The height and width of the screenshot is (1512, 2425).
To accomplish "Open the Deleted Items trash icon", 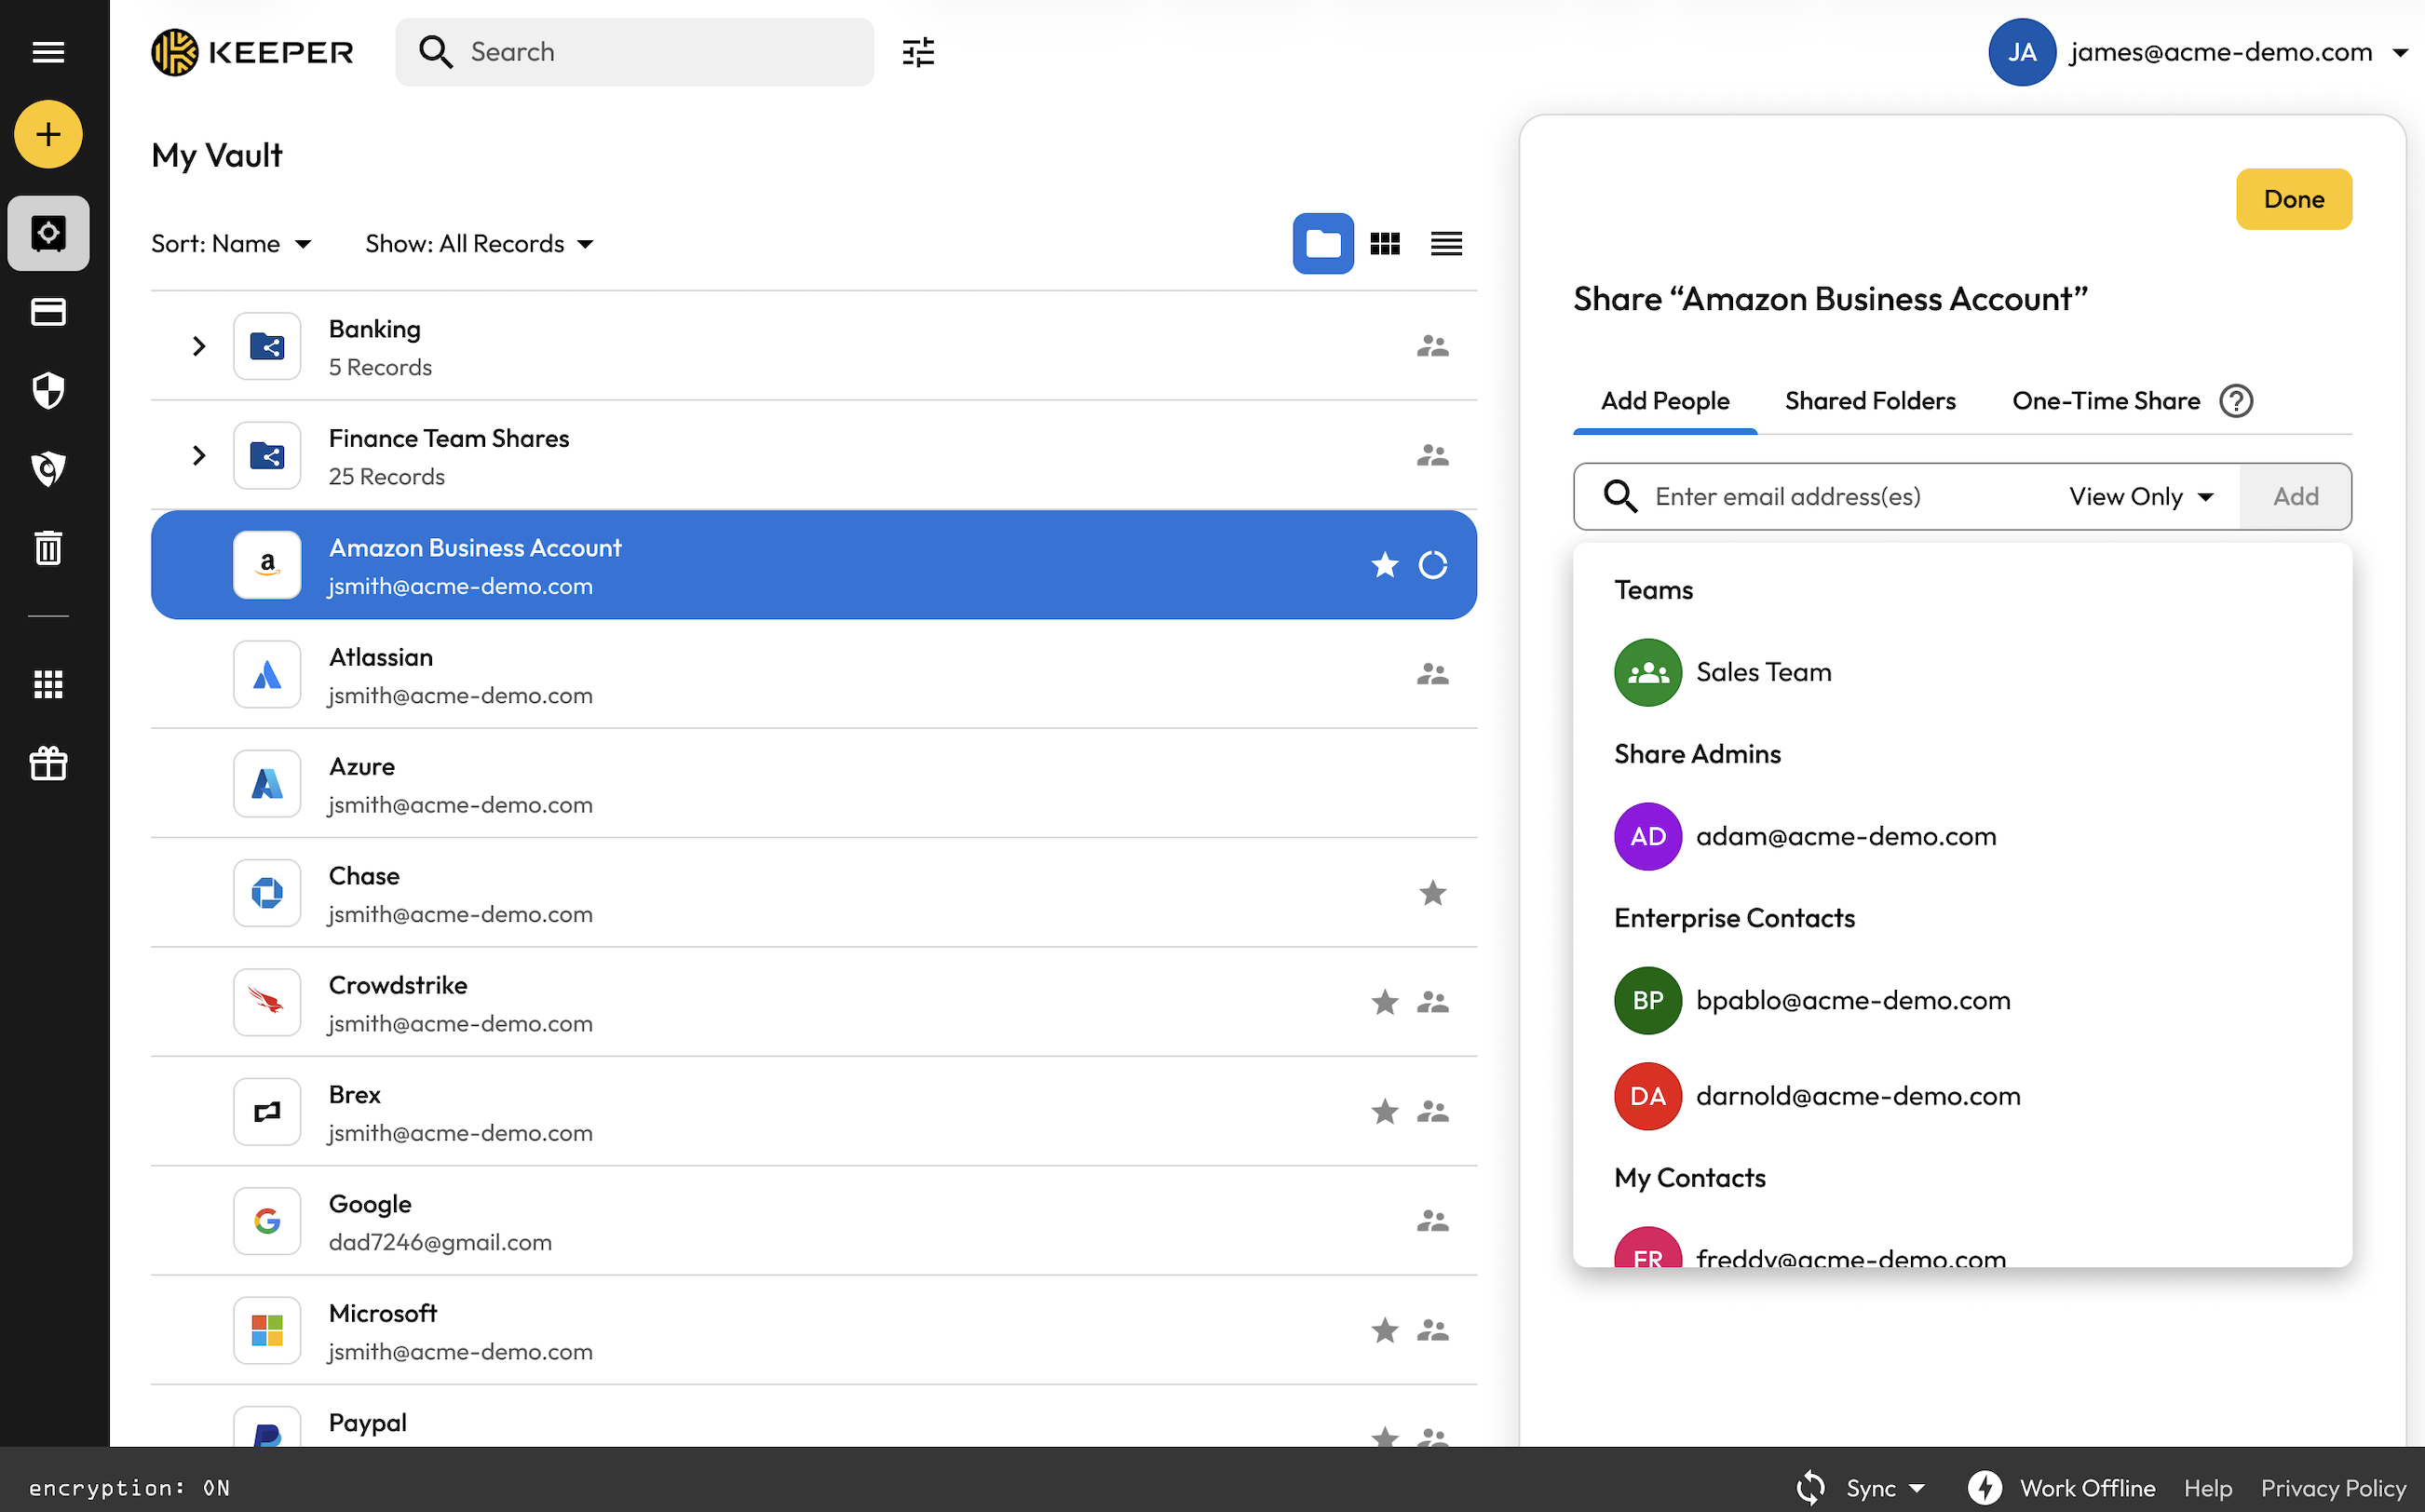I will 48,547.
